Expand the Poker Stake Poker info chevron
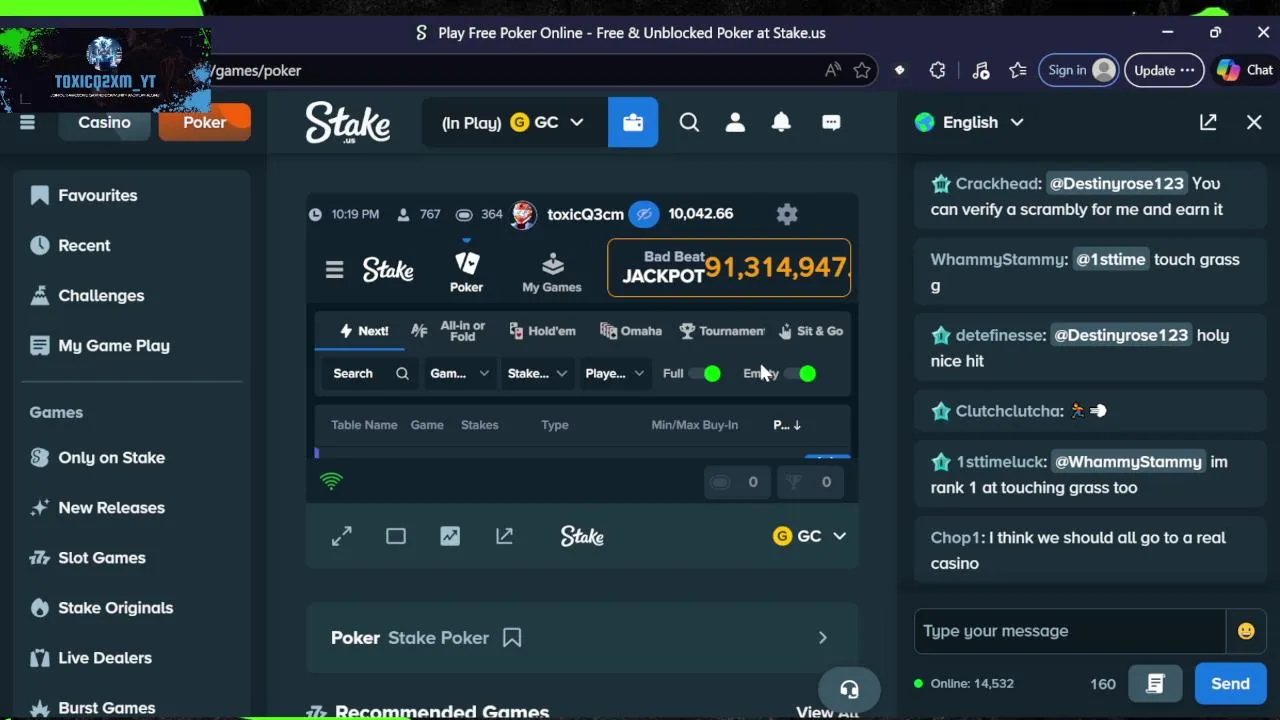 click(x=822, y=638)
